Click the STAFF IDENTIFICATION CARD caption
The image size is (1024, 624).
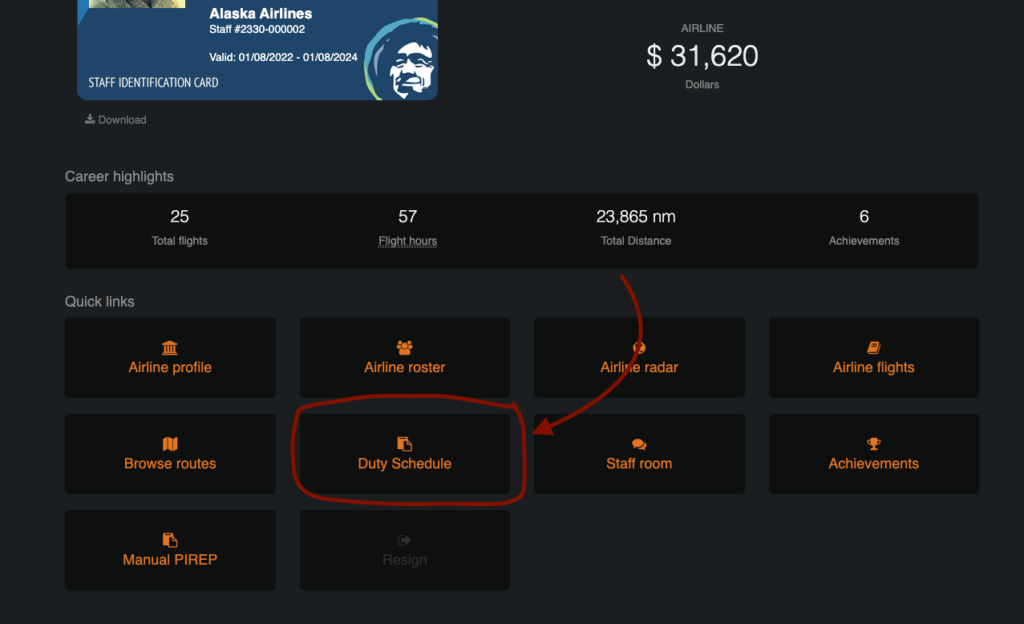tap(153, 82)
